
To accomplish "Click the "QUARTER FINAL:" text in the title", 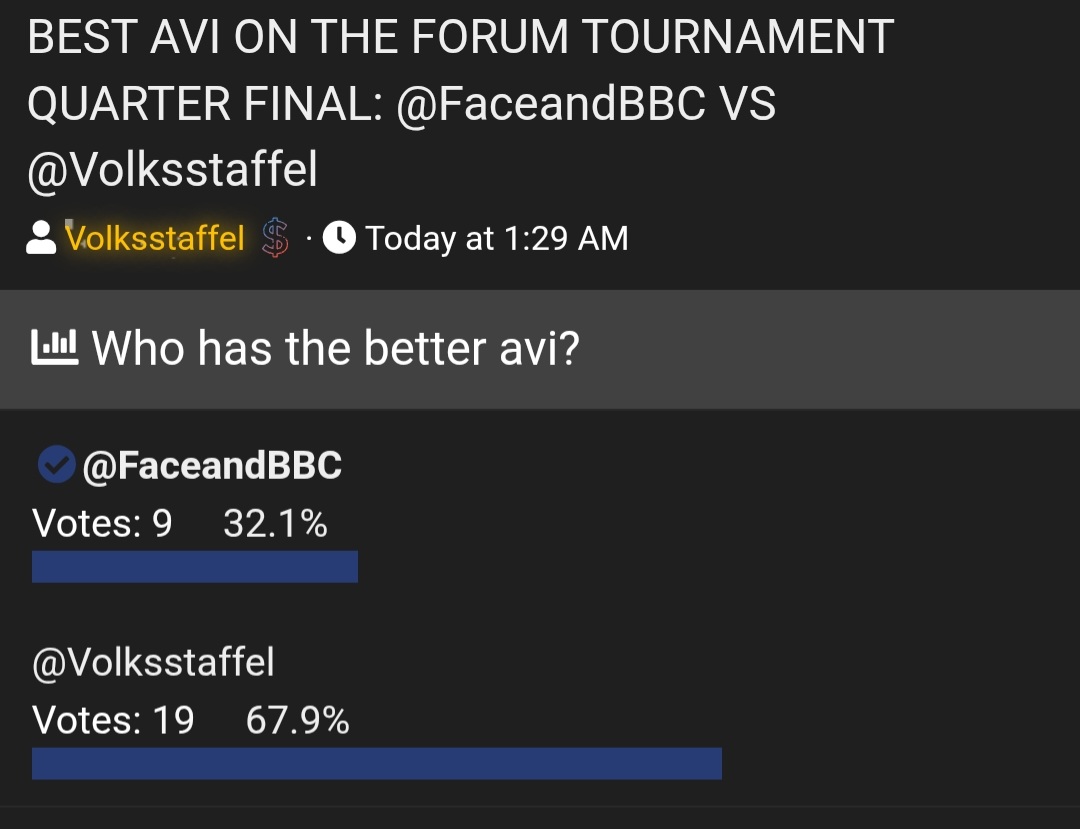I will [x=205, y=105].
